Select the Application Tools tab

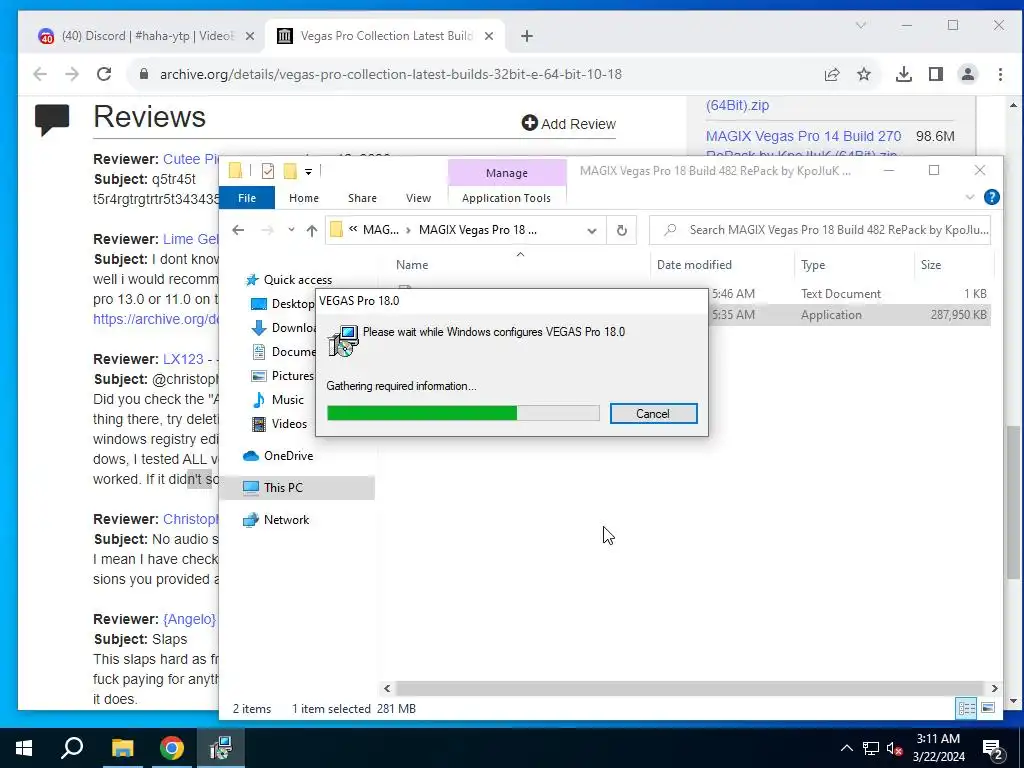pyautogui.click(x=506, y=198)
